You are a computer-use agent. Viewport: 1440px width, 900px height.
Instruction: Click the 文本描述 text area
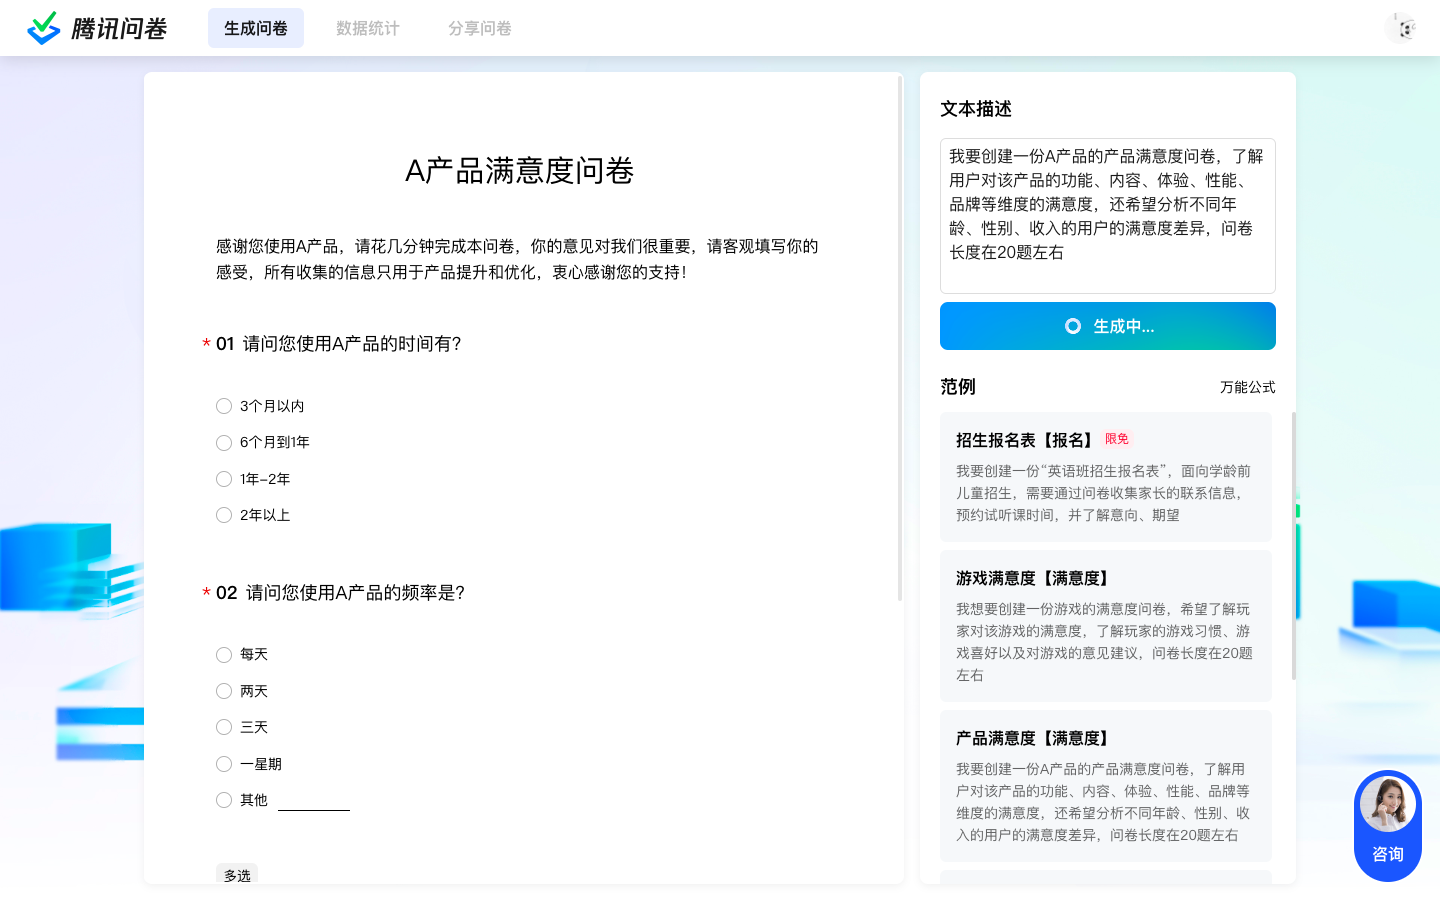pyautogui.click(x=1108, y=216)
